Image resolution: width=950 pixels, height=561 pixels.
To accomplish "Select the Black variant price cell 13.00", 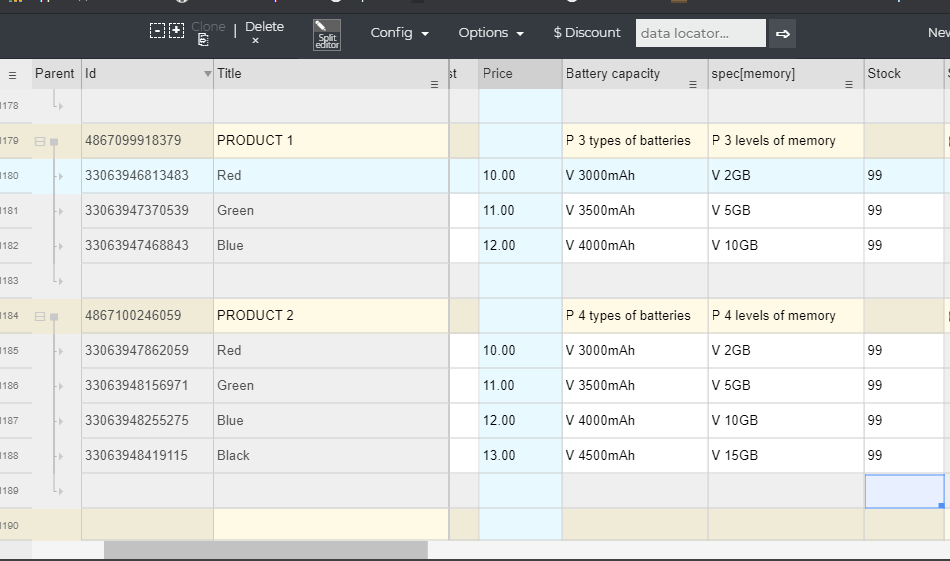I will pyautogui.click(x=519, y=456).
